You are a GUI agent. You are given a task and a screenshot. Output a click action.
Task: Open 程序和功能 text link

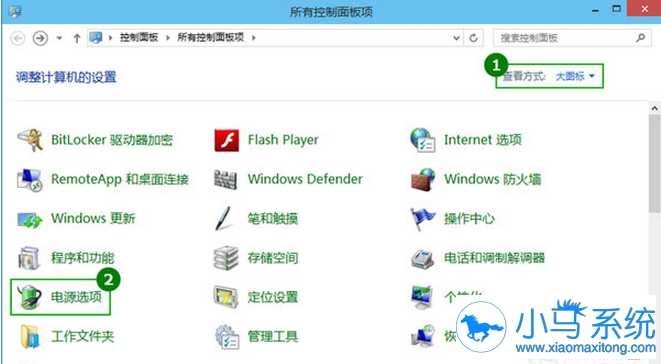tap(83, 258)
